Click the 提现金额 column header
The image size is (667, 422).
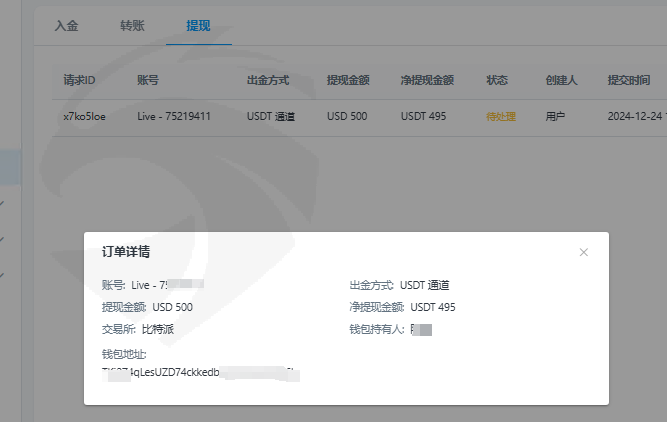[x=350, y=80]
